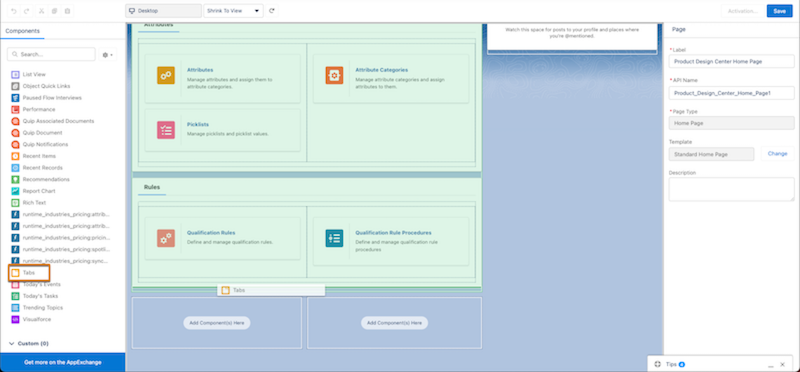Switch to the Components tab
Viewport: 800px width, 372px height.
(x=22, y=31)
